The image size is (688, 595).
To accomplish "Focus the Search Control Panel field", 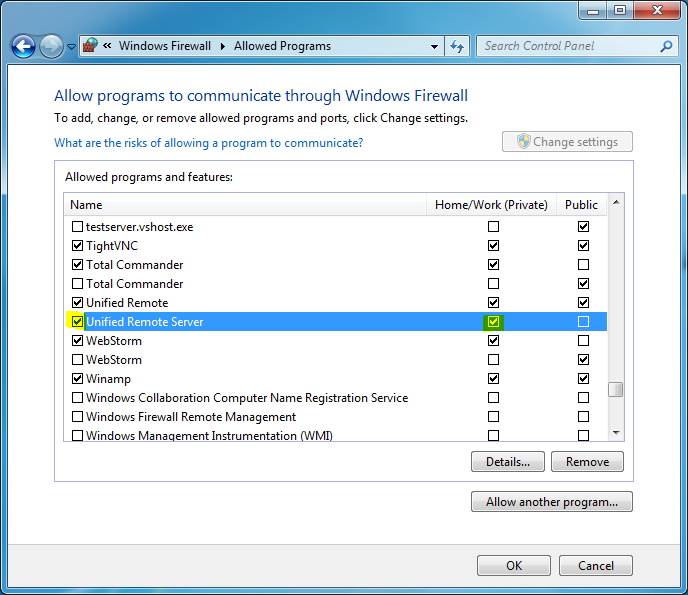I will coord(577,46).
